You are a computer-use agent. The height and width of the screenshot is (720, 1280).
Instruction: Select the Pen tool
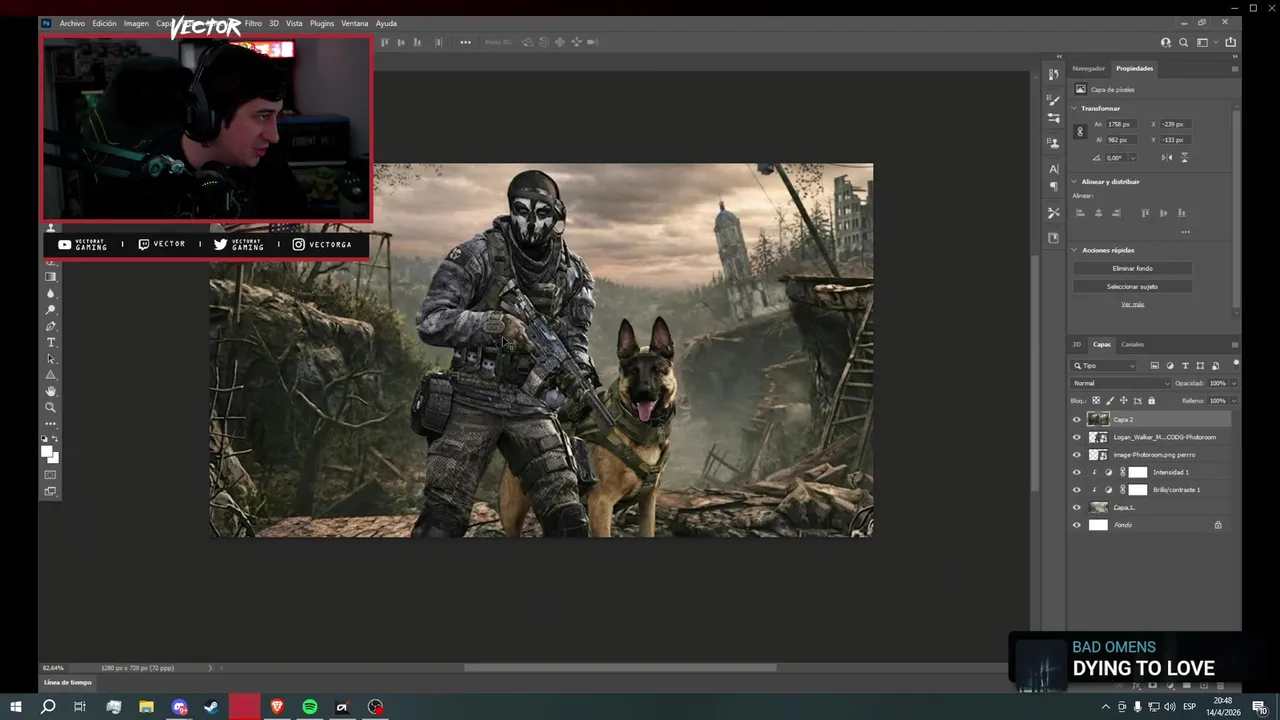coord(51,326)
